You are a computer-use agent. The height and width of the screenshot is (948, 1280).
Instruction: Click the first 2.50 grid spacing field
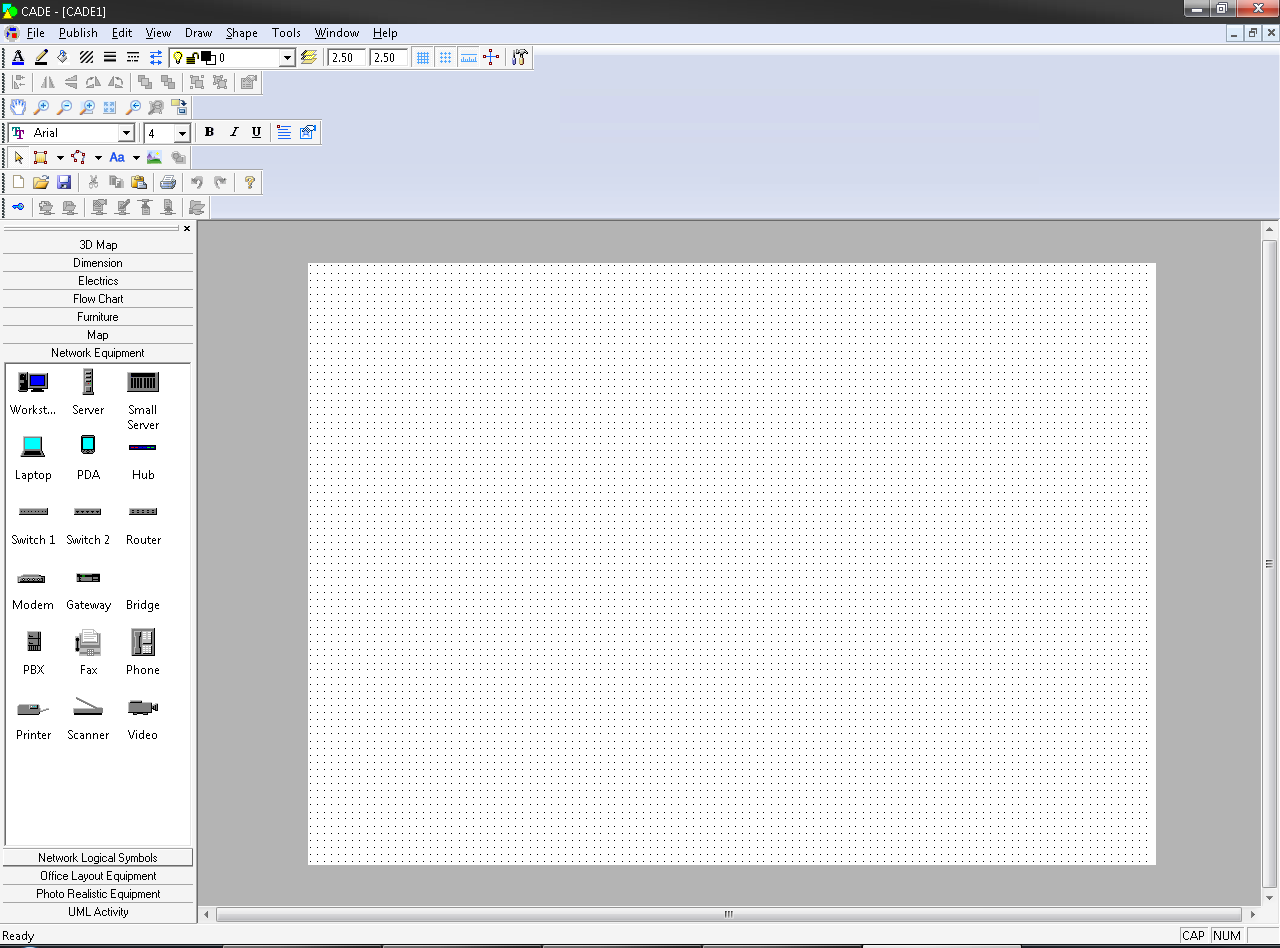348,58
